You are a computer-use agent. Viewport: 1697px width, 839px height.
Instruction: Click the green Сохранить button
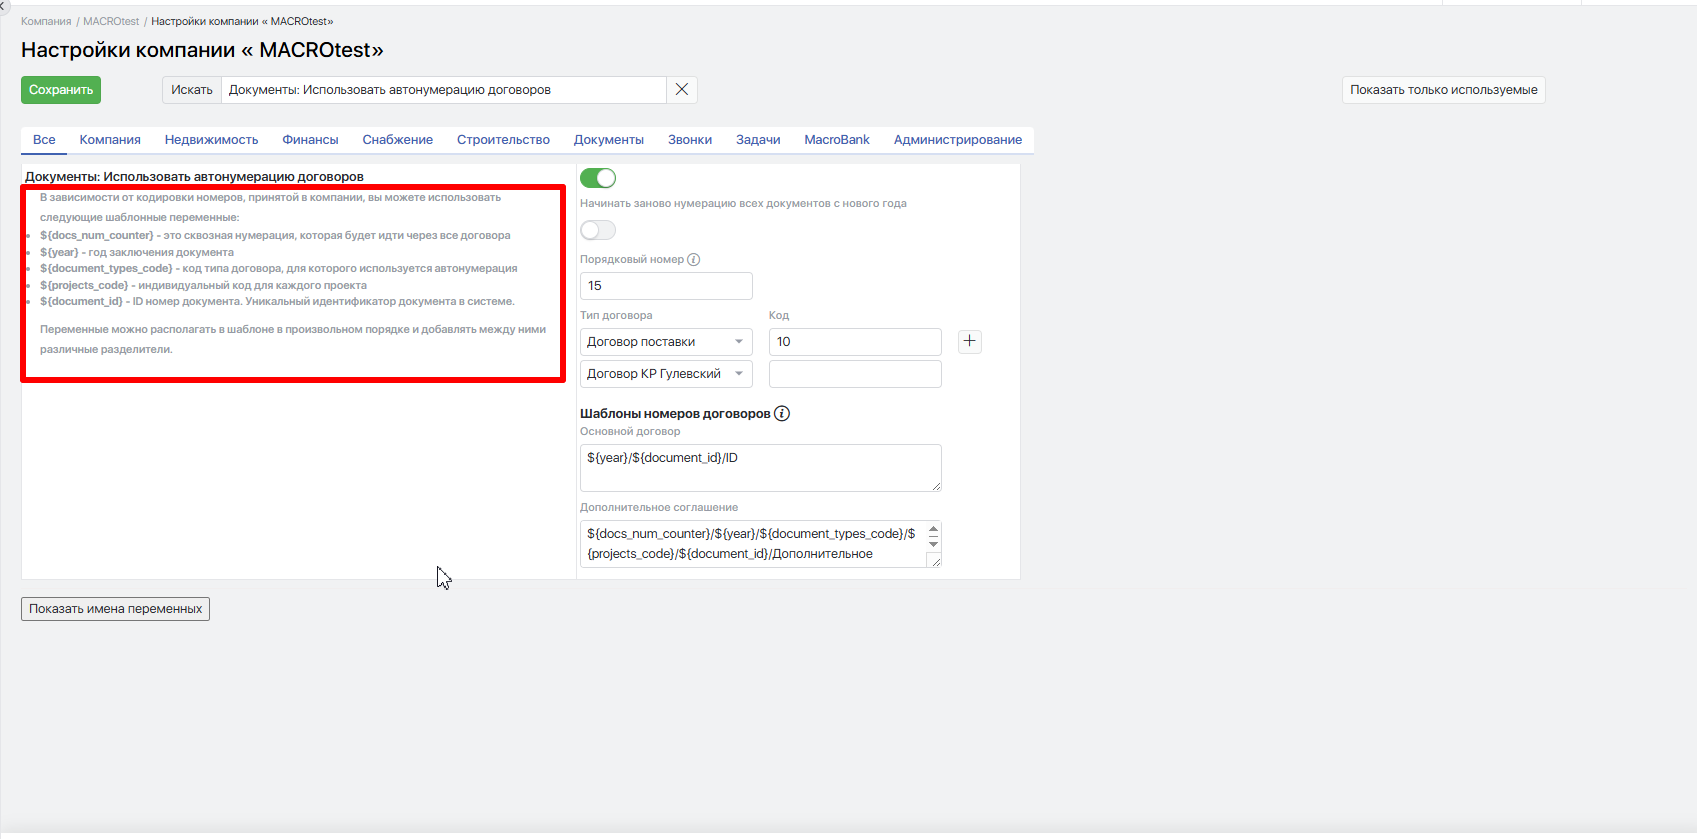tap(61, 90)
